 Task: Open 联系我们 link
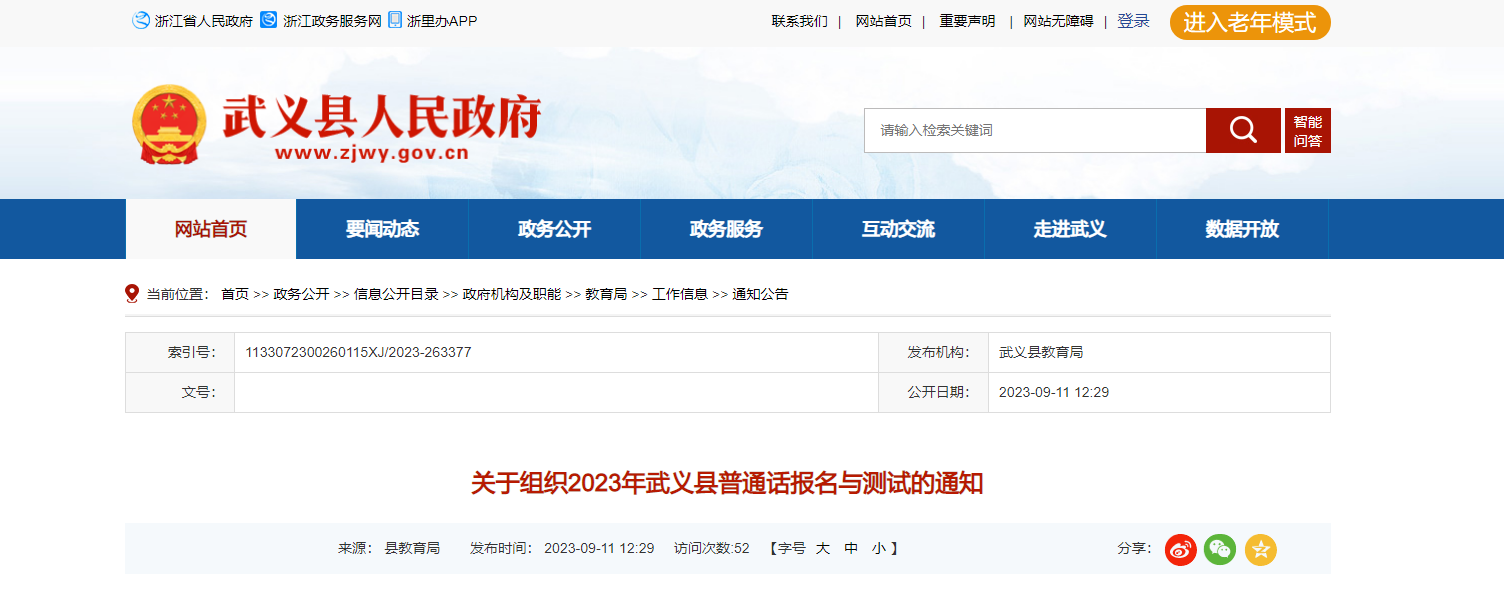click(x=800, y=21)
